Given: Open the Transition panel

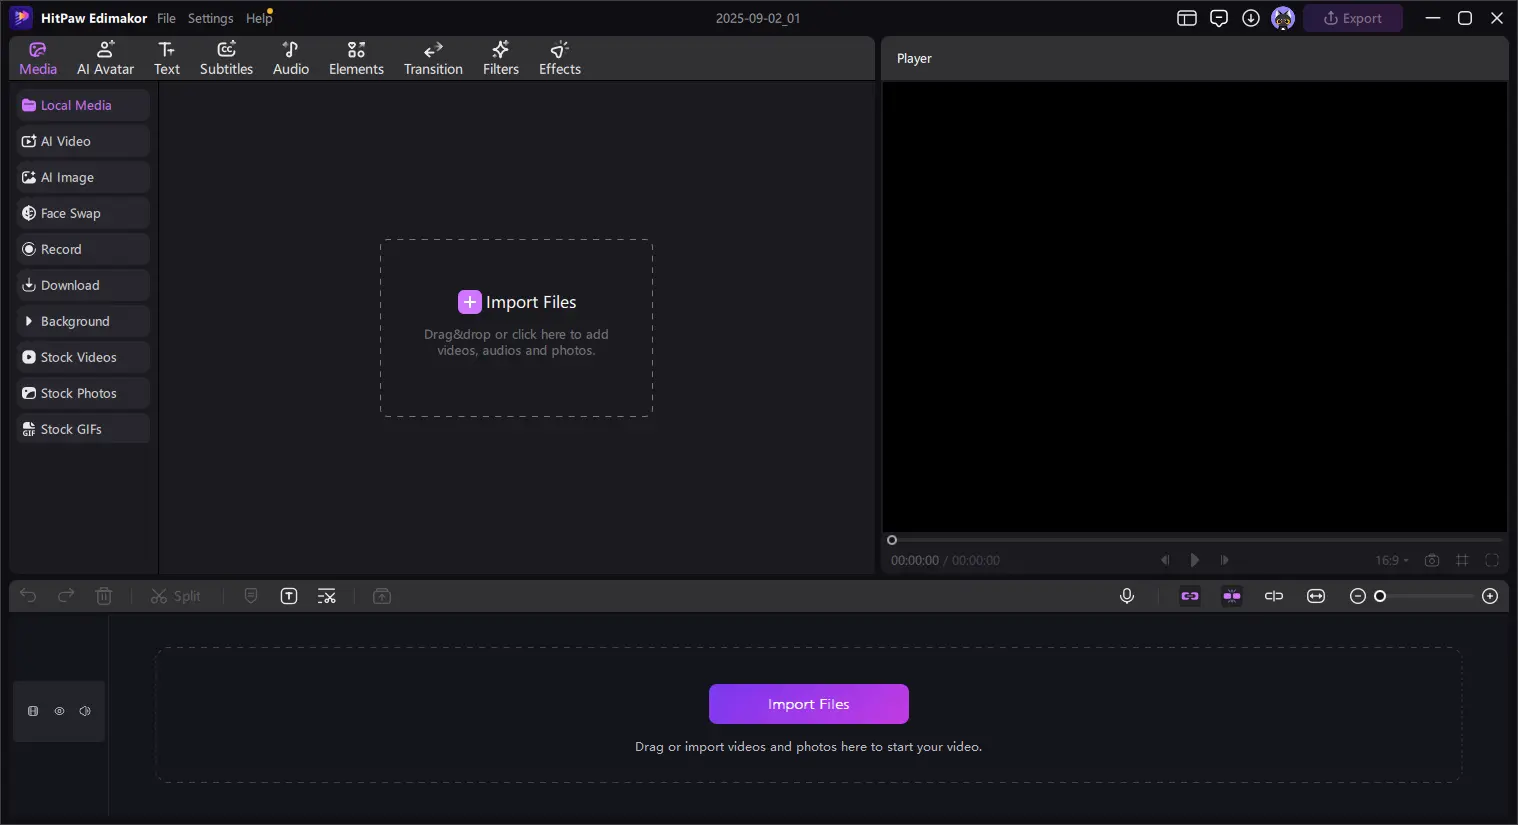Looking at the screenshot, I should [432, 57].
